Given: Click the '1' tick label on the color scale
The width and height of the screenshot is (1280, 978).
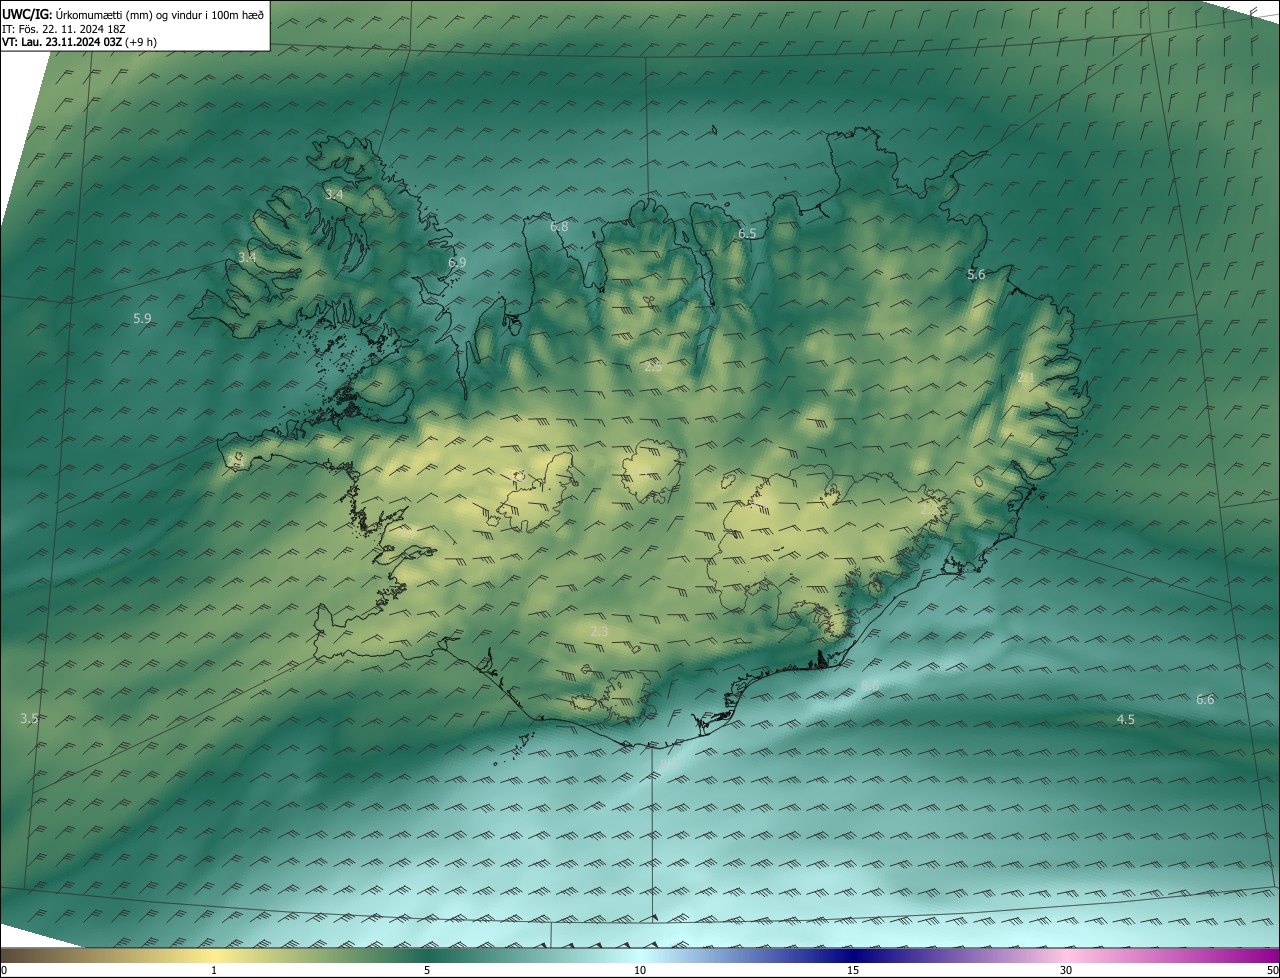Looking at the screenshot, I should 214,970.
